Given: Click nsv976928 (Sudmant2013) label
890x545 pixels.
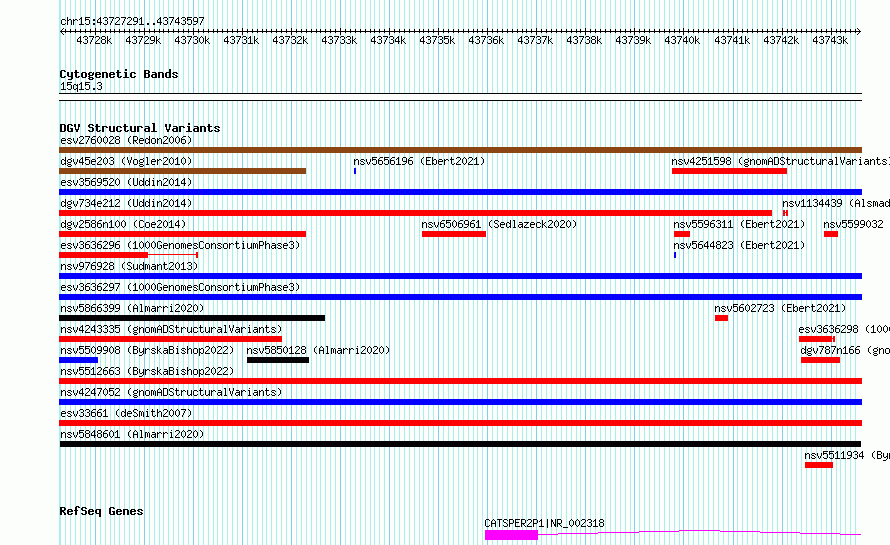Looking at the screenshot, I should pos(129,266).
